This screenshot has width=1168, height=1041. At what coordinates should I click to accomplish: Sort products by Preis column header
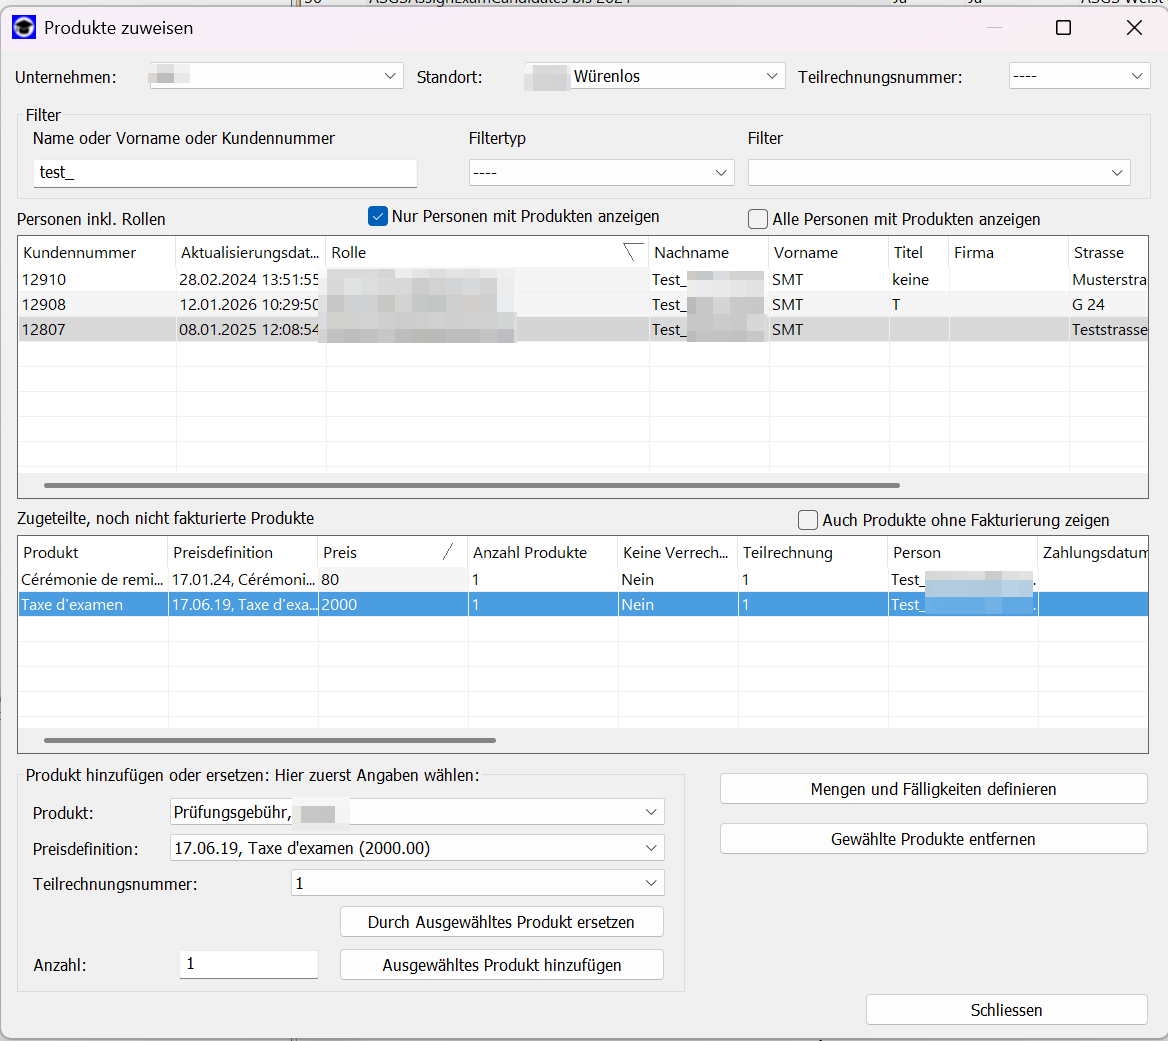[393, 553]
